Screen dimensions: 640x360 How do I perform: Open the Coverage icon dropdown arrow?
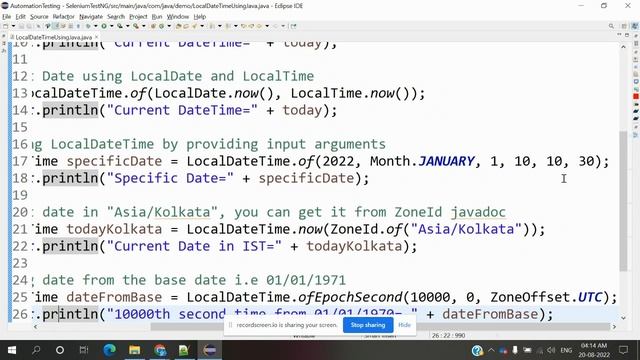tap(127, 26)
